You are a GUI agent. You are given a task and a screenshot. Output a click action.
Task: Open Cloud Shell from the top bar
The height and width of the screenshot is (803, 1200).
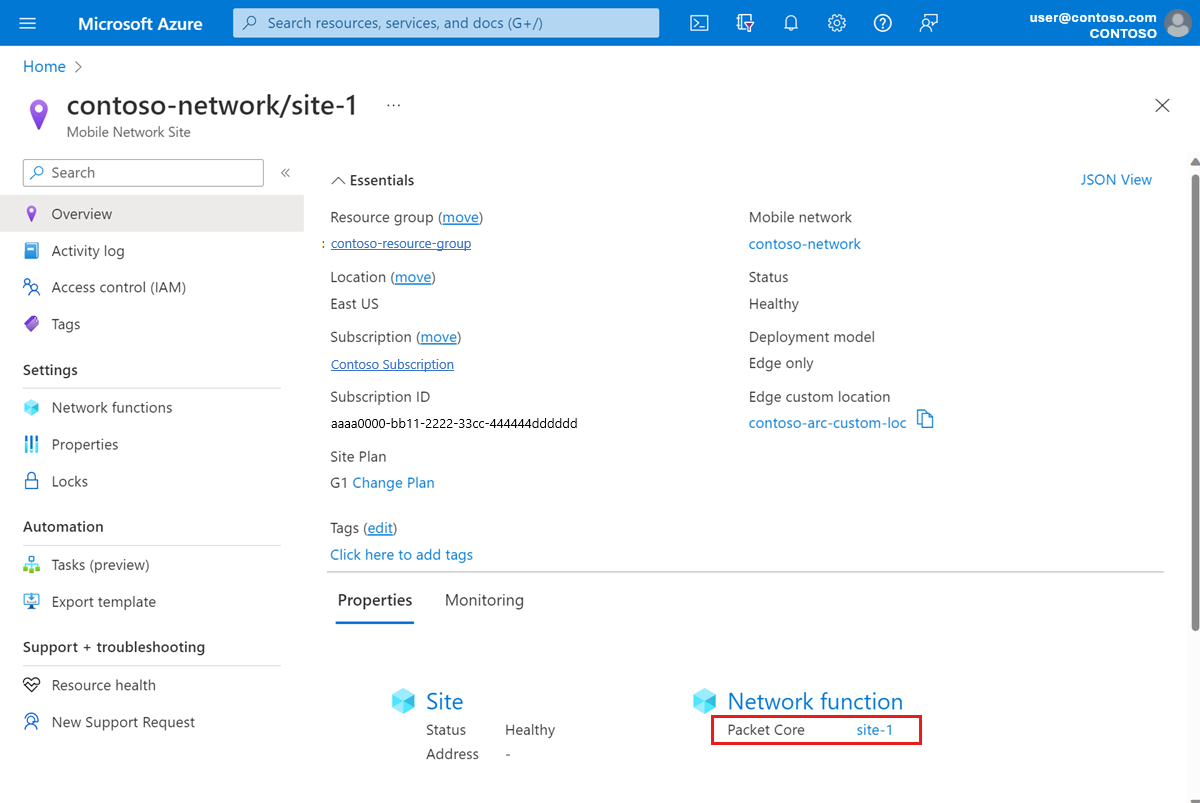(x=699, y=22)
